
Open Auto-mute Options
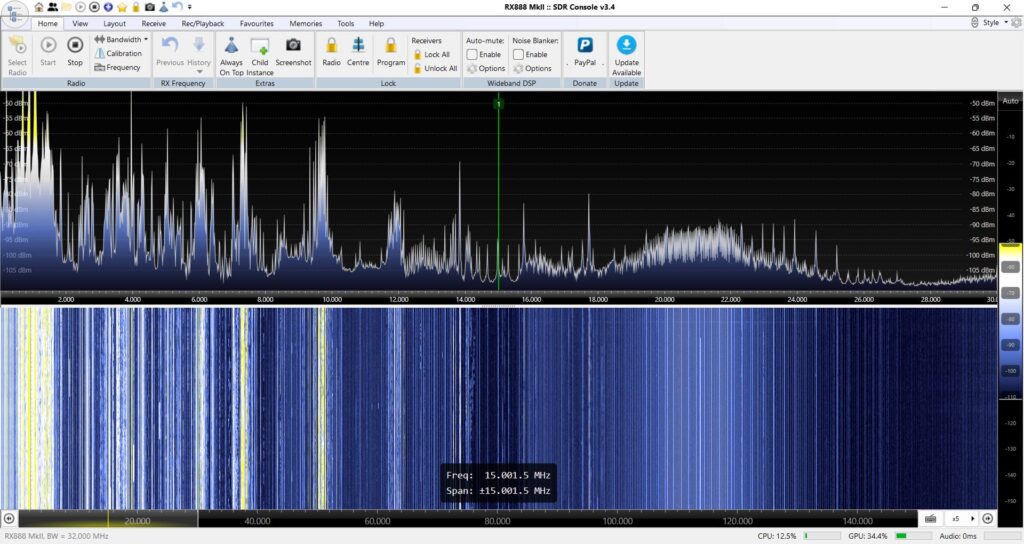pyautogui.click(x=486, y=68)
